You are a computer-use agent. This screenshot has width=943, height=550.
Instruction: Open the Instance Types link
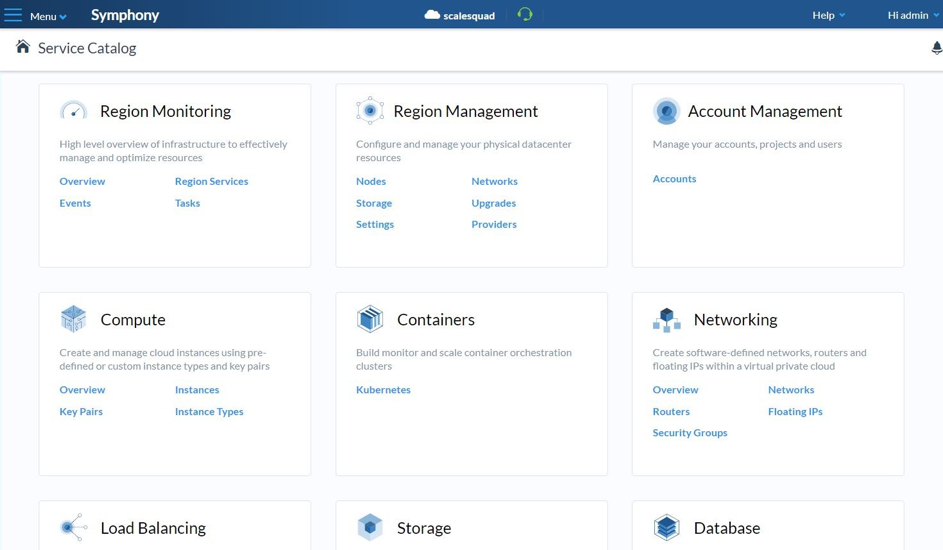[x=209, y=411]
